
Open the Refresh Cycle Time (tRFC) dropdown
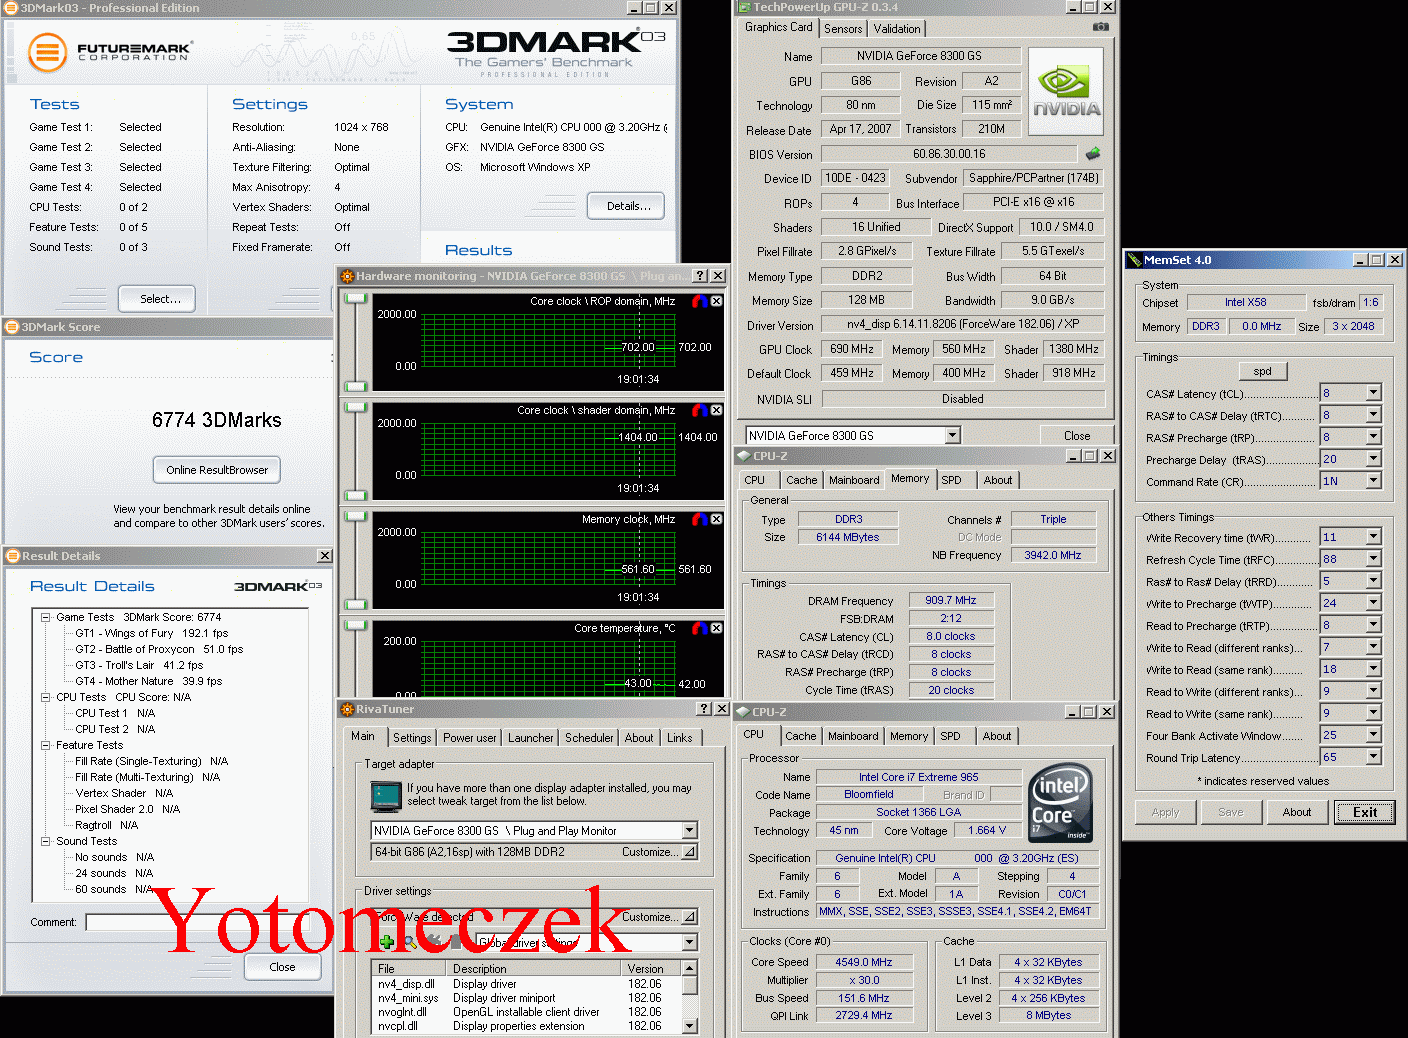click(1374, 559)
